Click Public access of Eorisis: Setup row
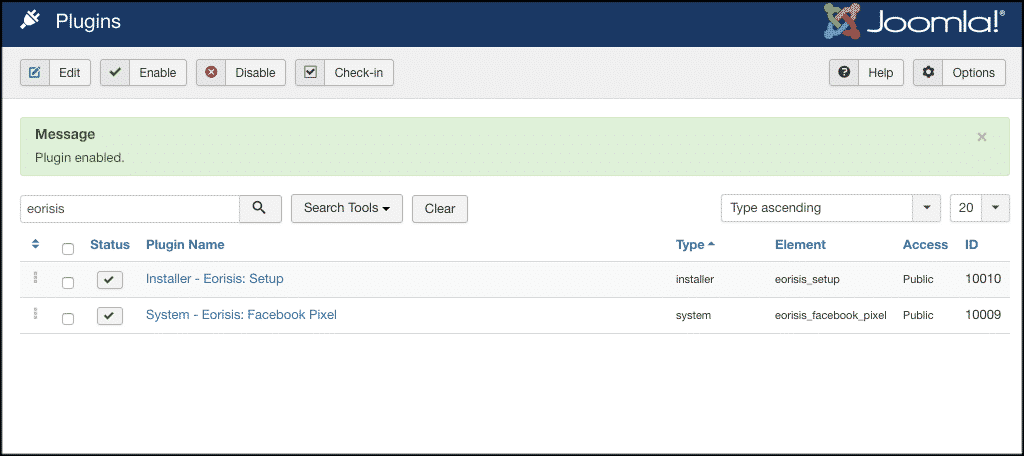Screen dimensions: 1024x456 (918, 279)
